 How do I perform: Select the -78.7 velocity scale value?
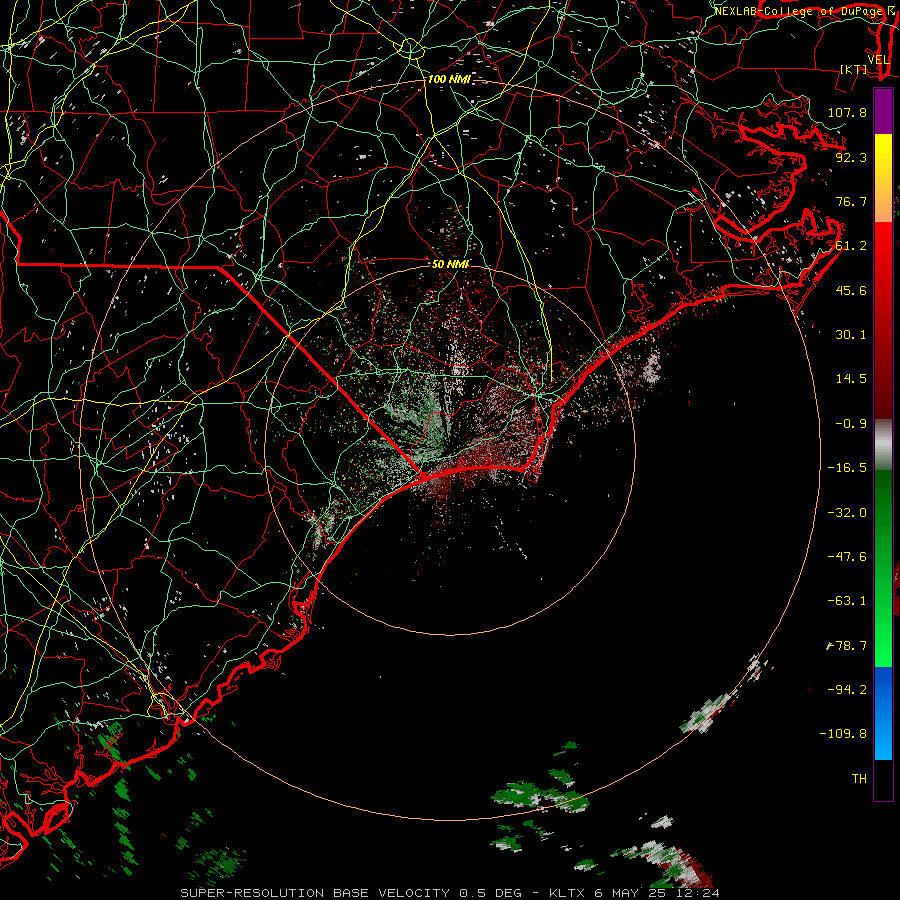coord(847,646)
